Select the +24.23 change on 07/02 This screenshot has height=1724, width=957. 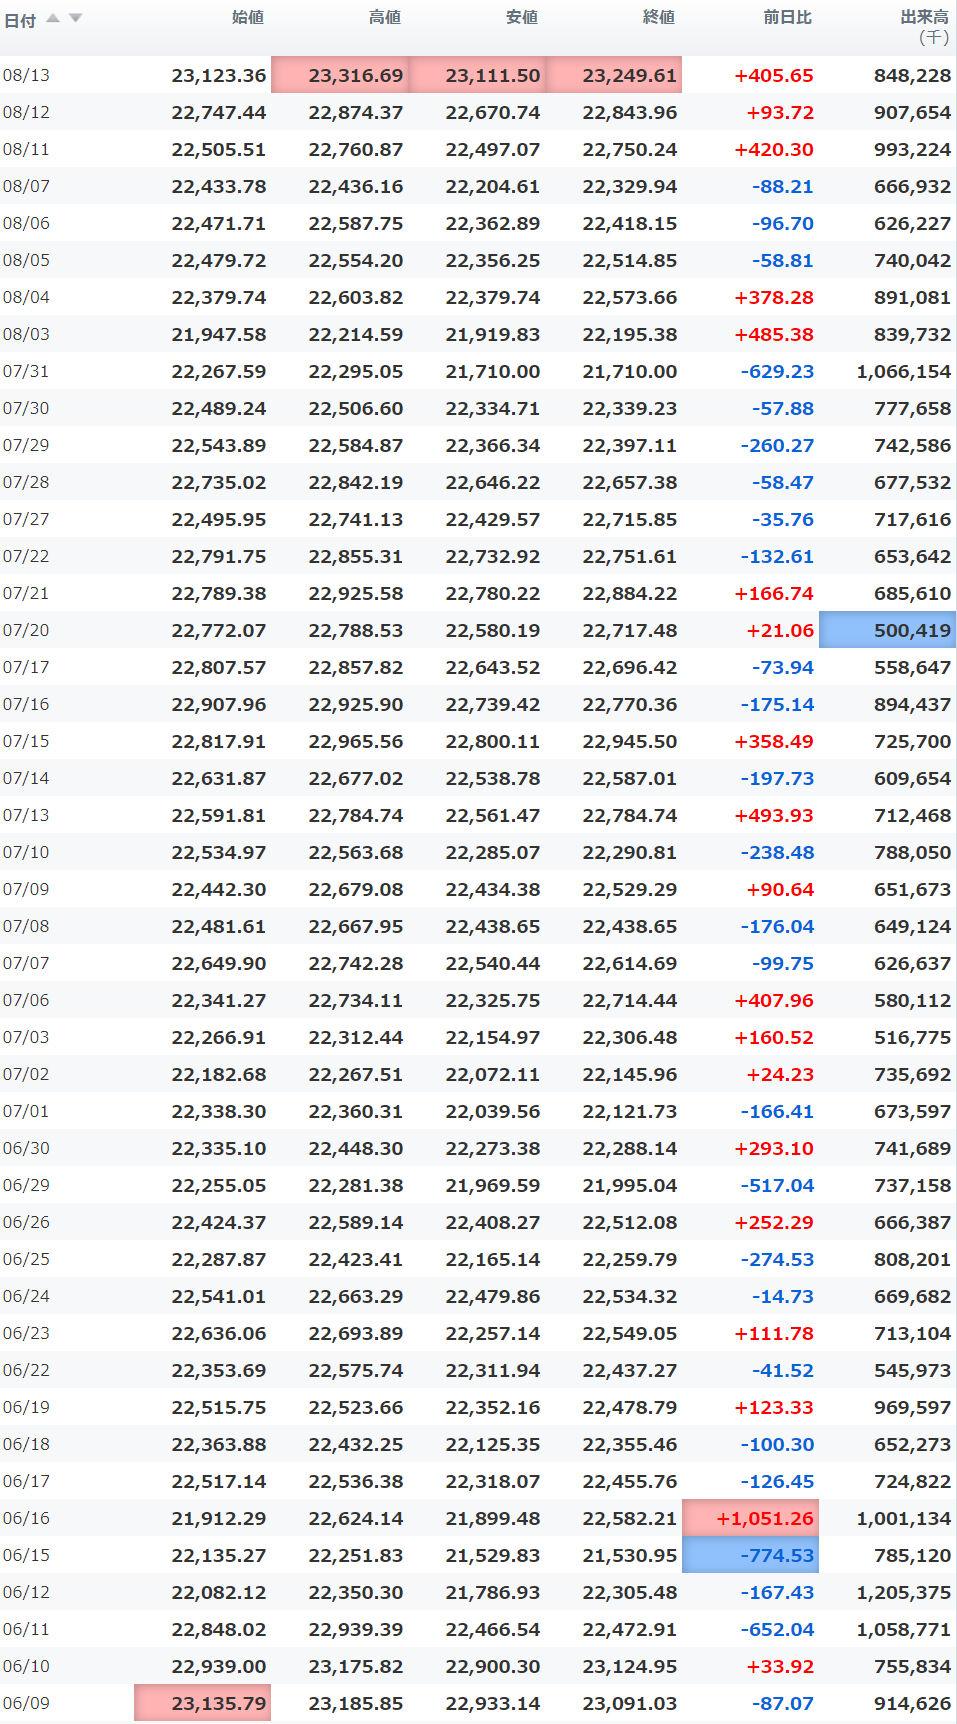(780, 1074)
